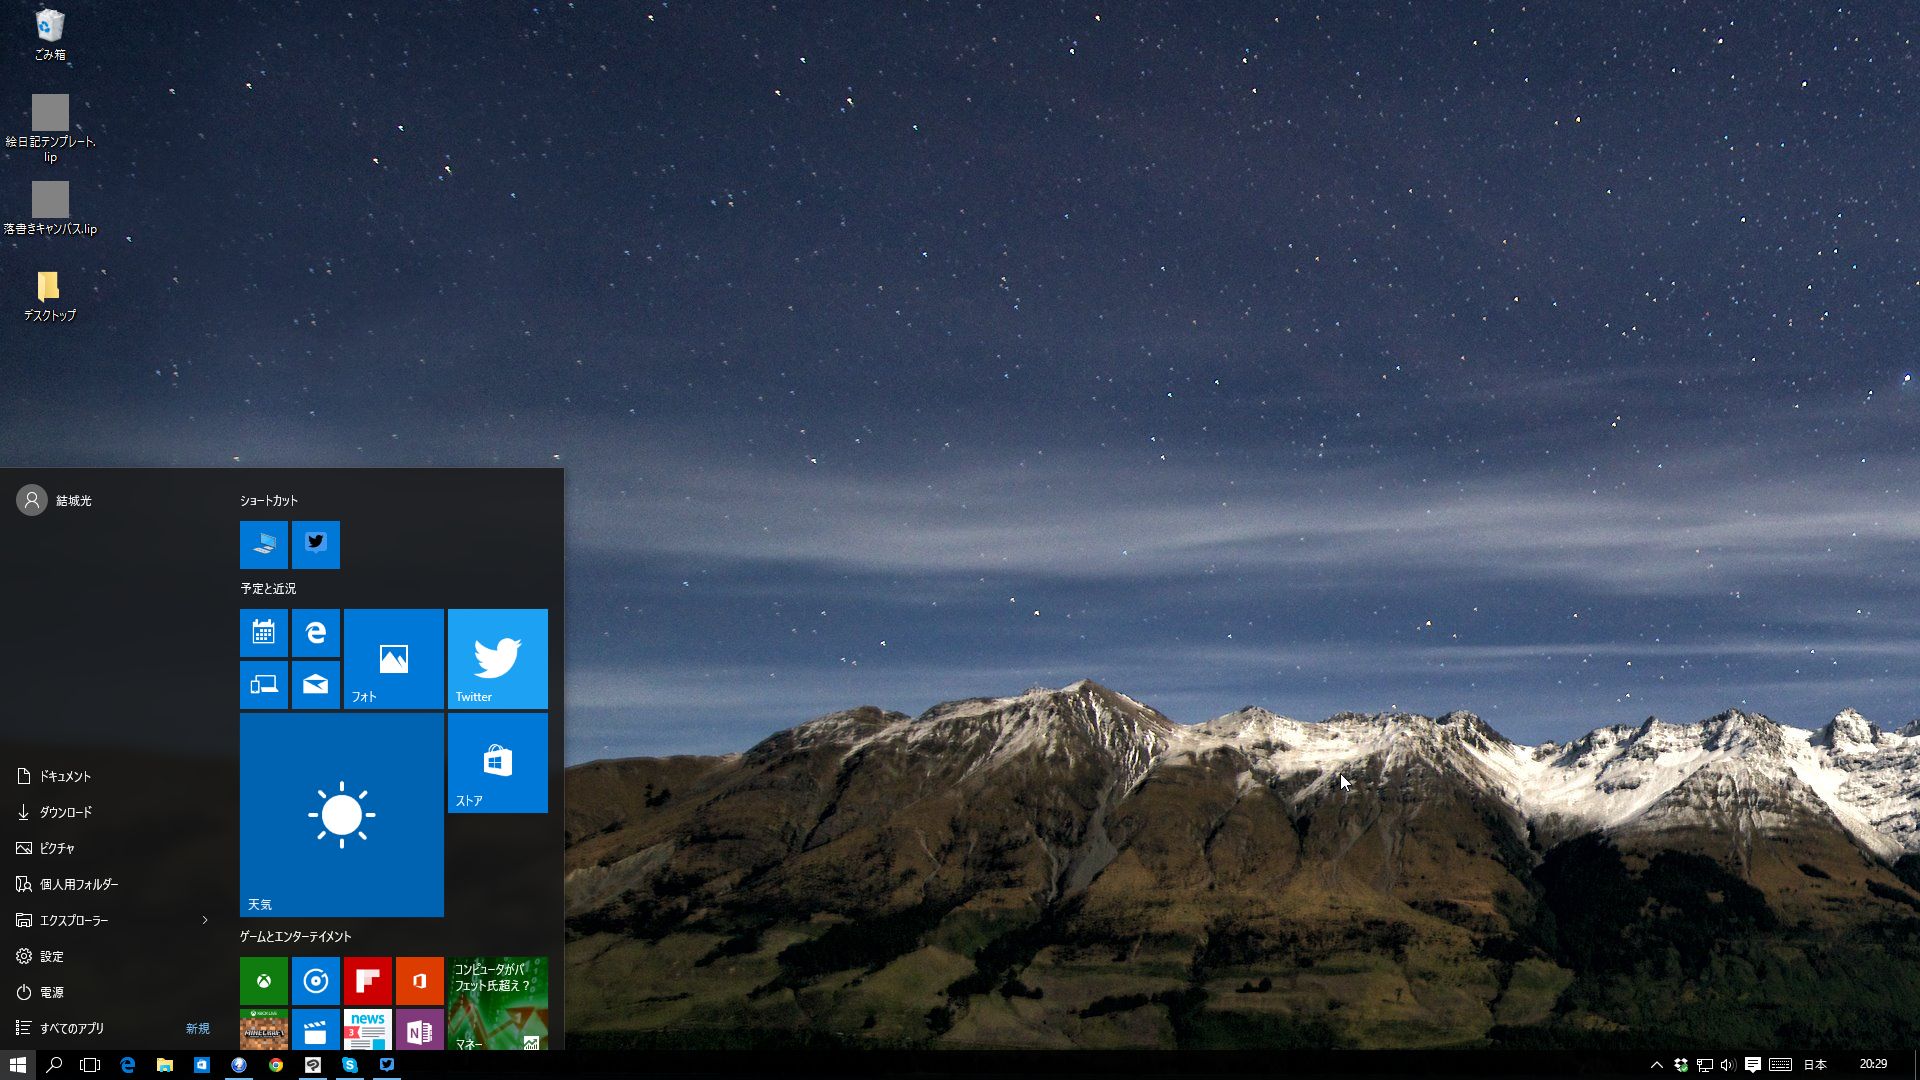1920x1080 pixels.
Task: Open Japanese IME language indicator (日本)
Action: [1815, 1065]
